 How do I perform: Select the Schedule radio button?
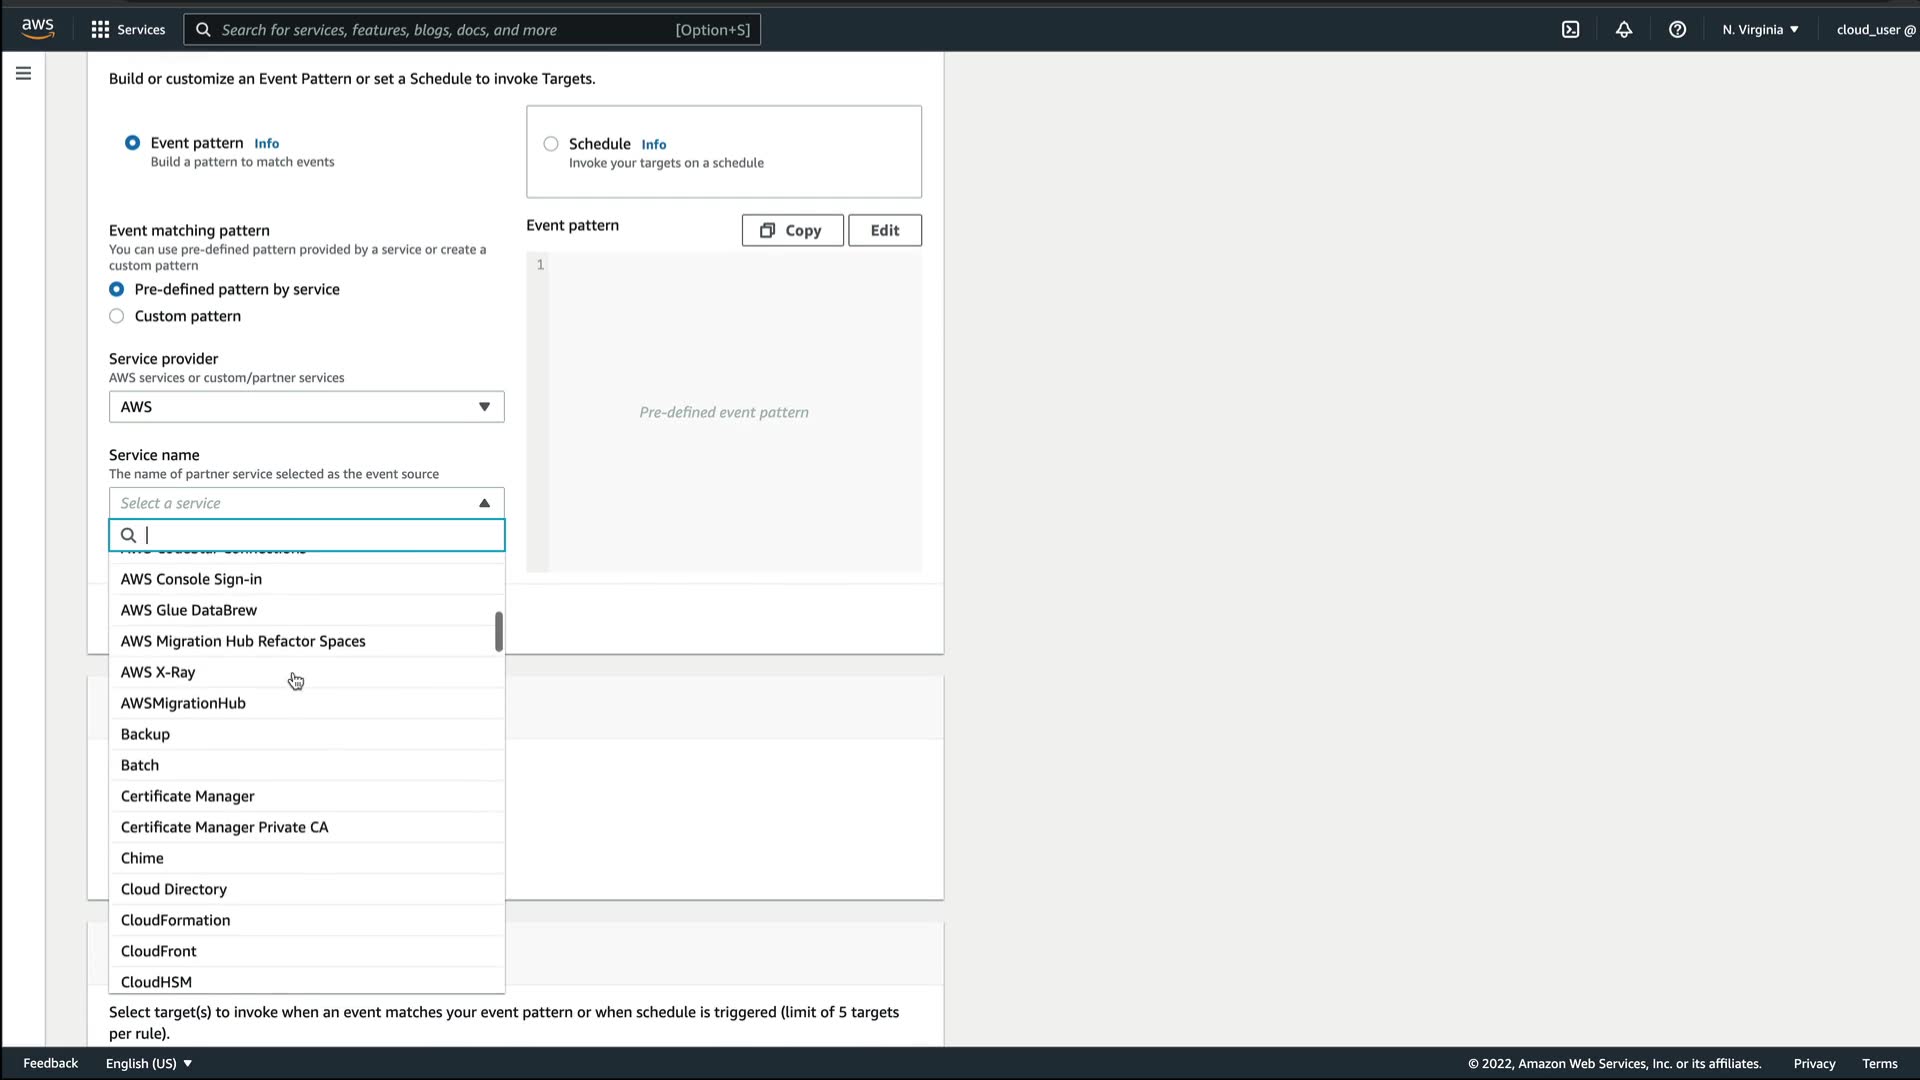[x=551, y=144]
